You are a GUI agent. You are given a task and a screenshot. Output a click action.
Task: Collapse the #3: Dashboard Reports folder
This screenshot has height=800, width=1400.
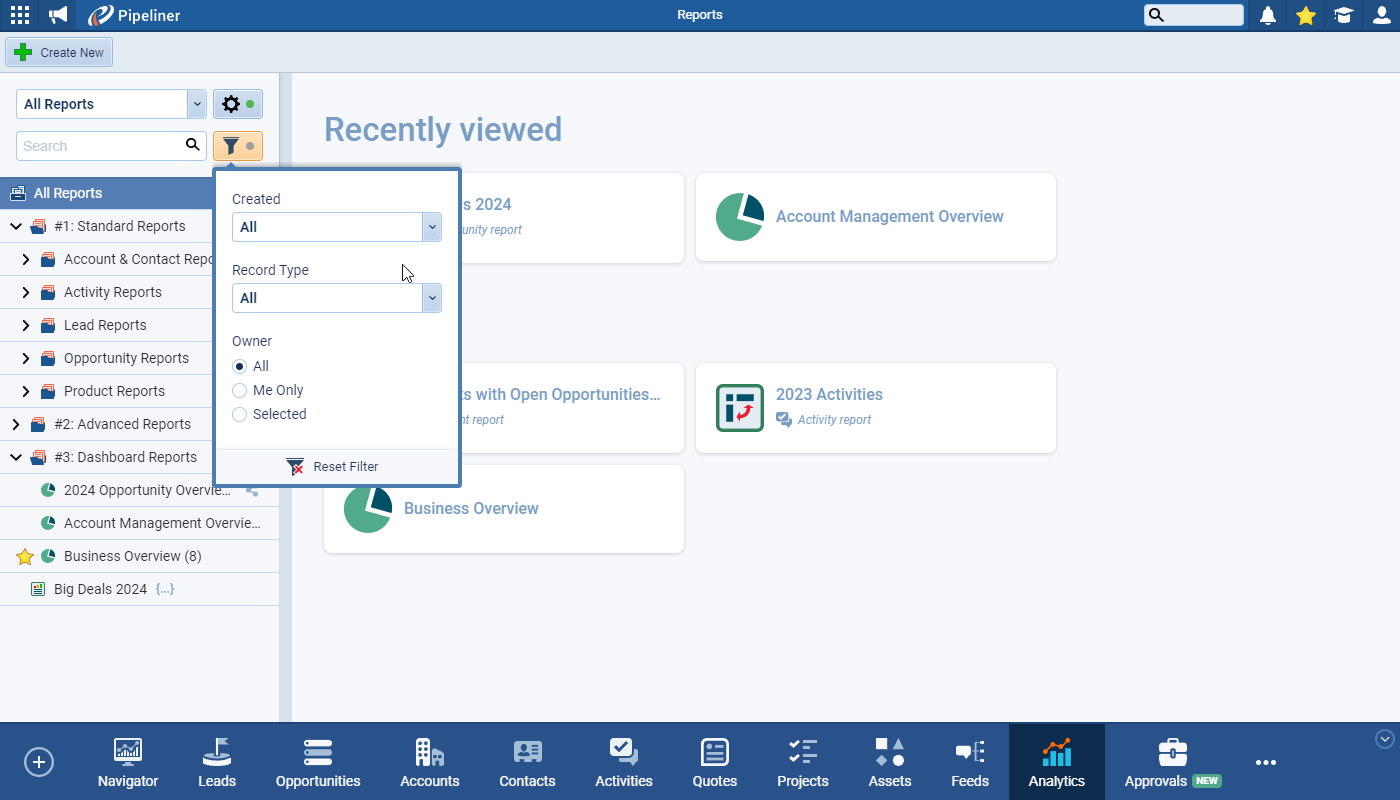tap(15, 457)
